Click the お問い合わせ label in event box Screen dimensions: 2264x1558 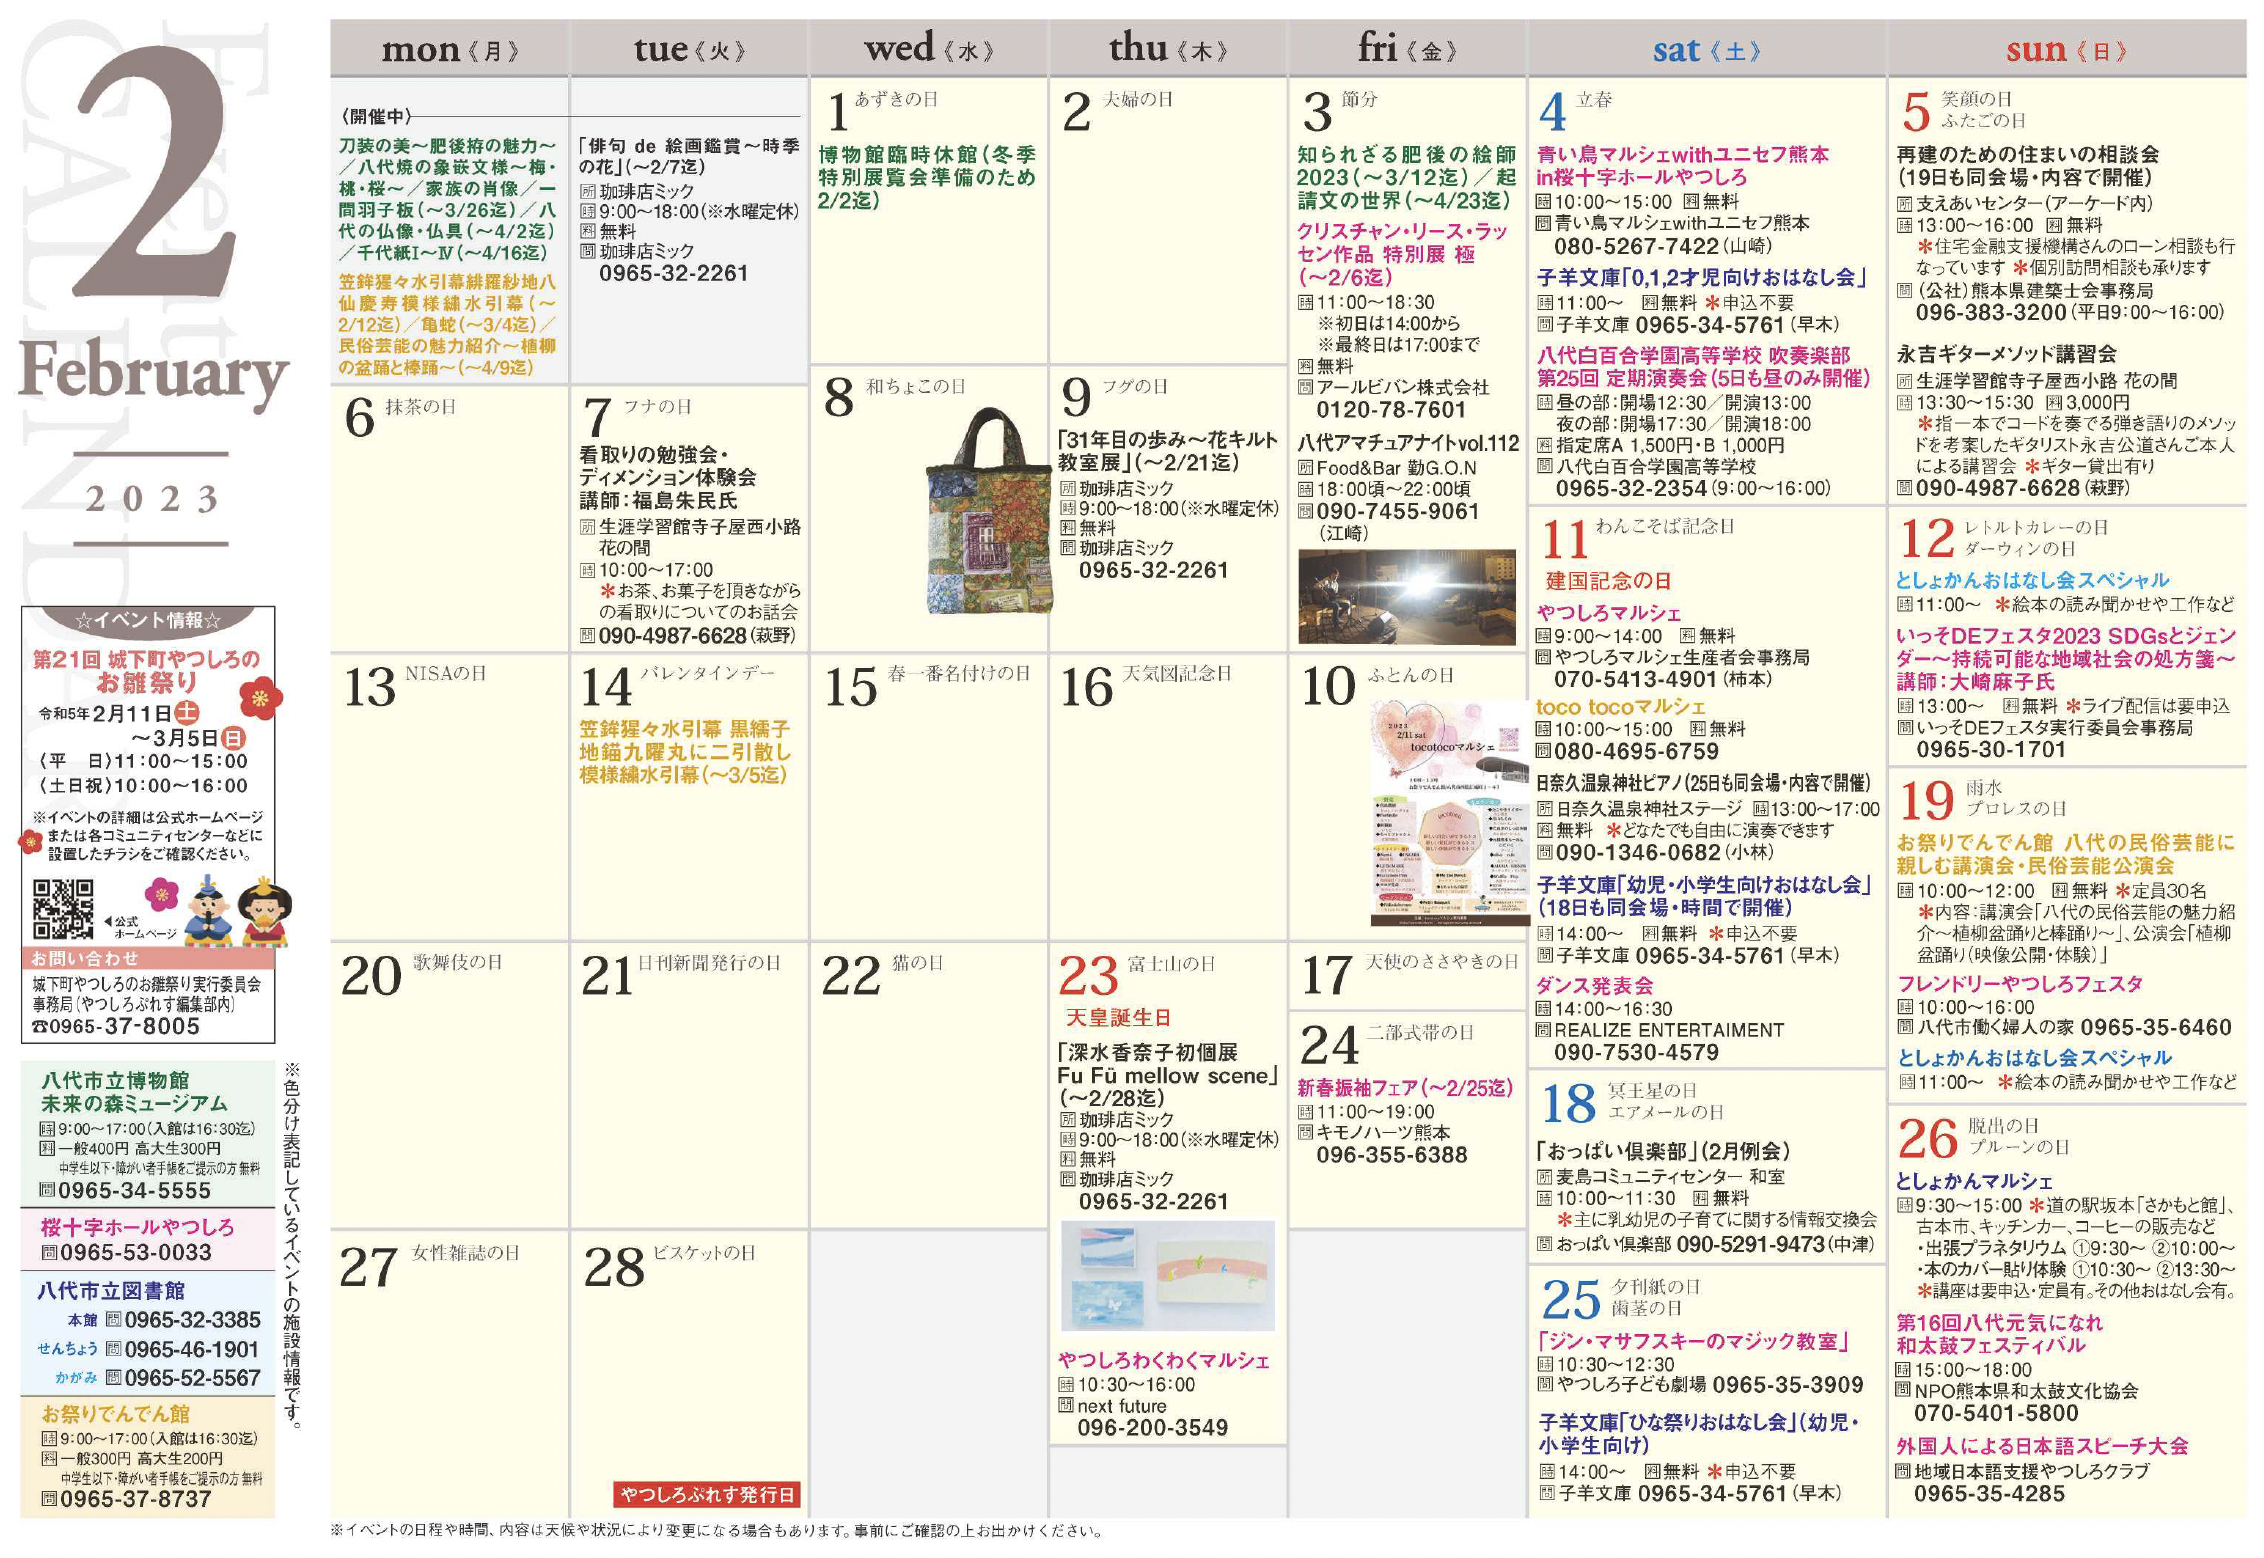point(84,958)
